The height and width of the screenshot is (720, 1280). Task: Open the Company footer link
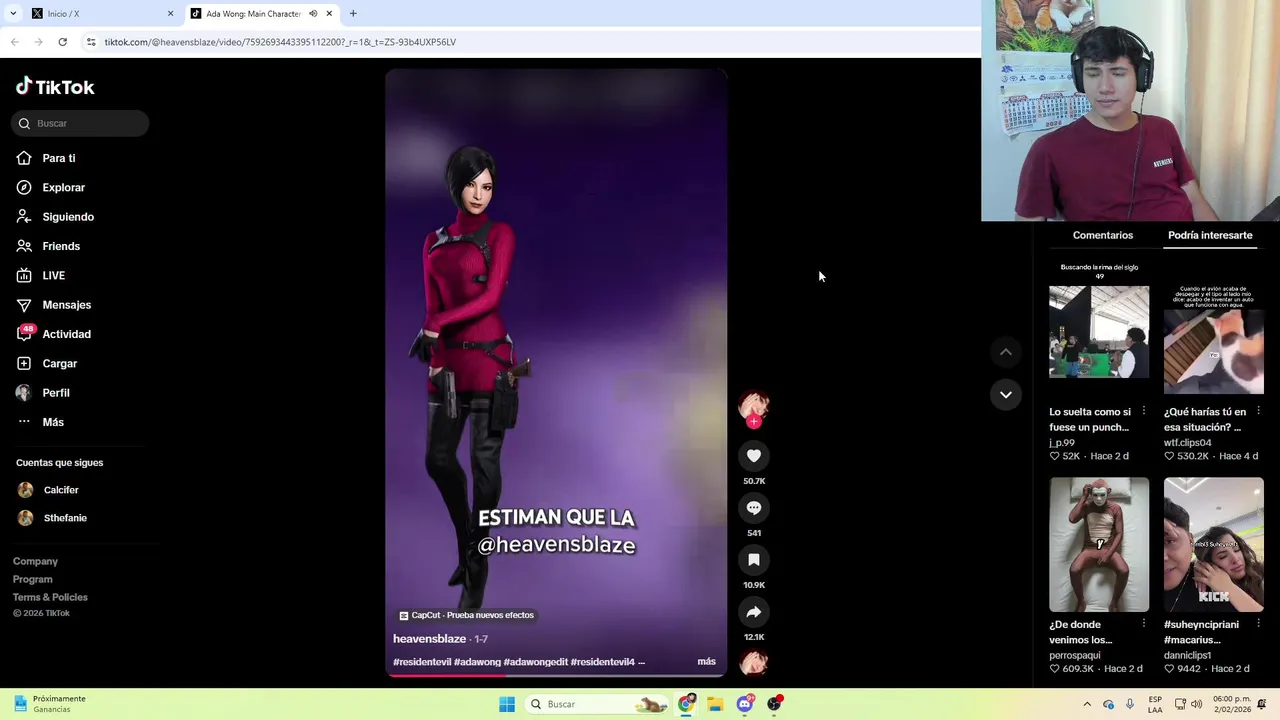tap(35, 561)
